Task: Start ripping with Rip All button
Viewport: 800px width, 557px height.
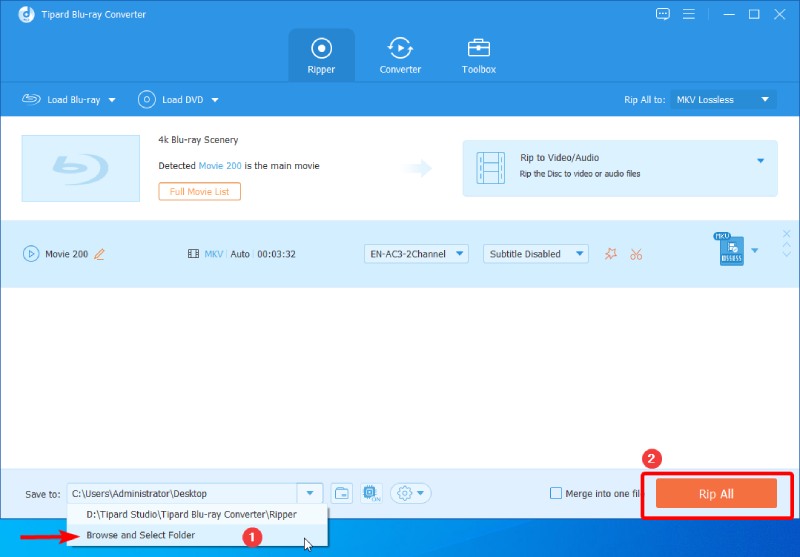Action: pos(716,493)
